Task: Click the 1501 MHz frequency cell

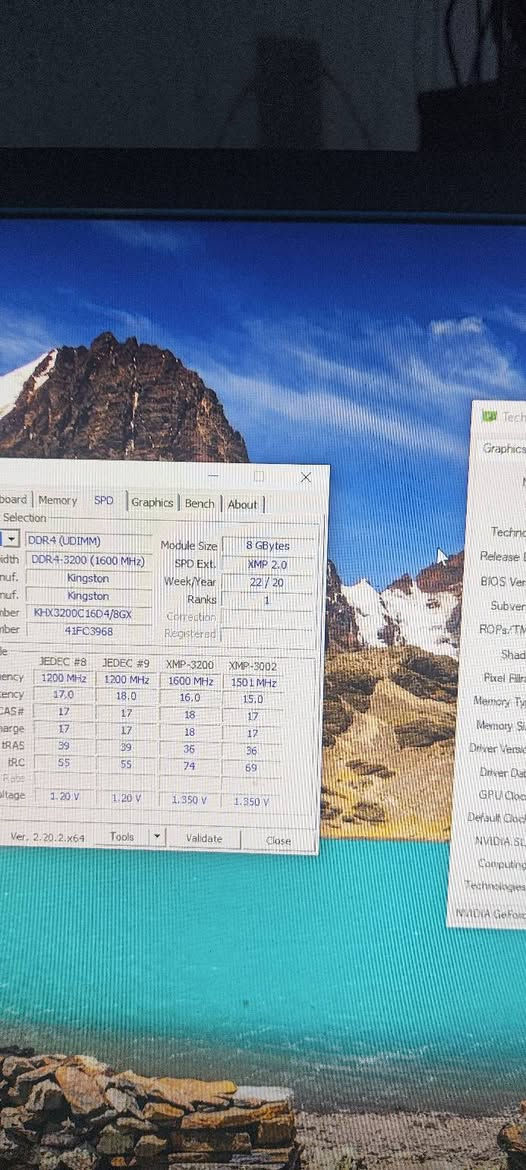Action: [x=254, y=683]
